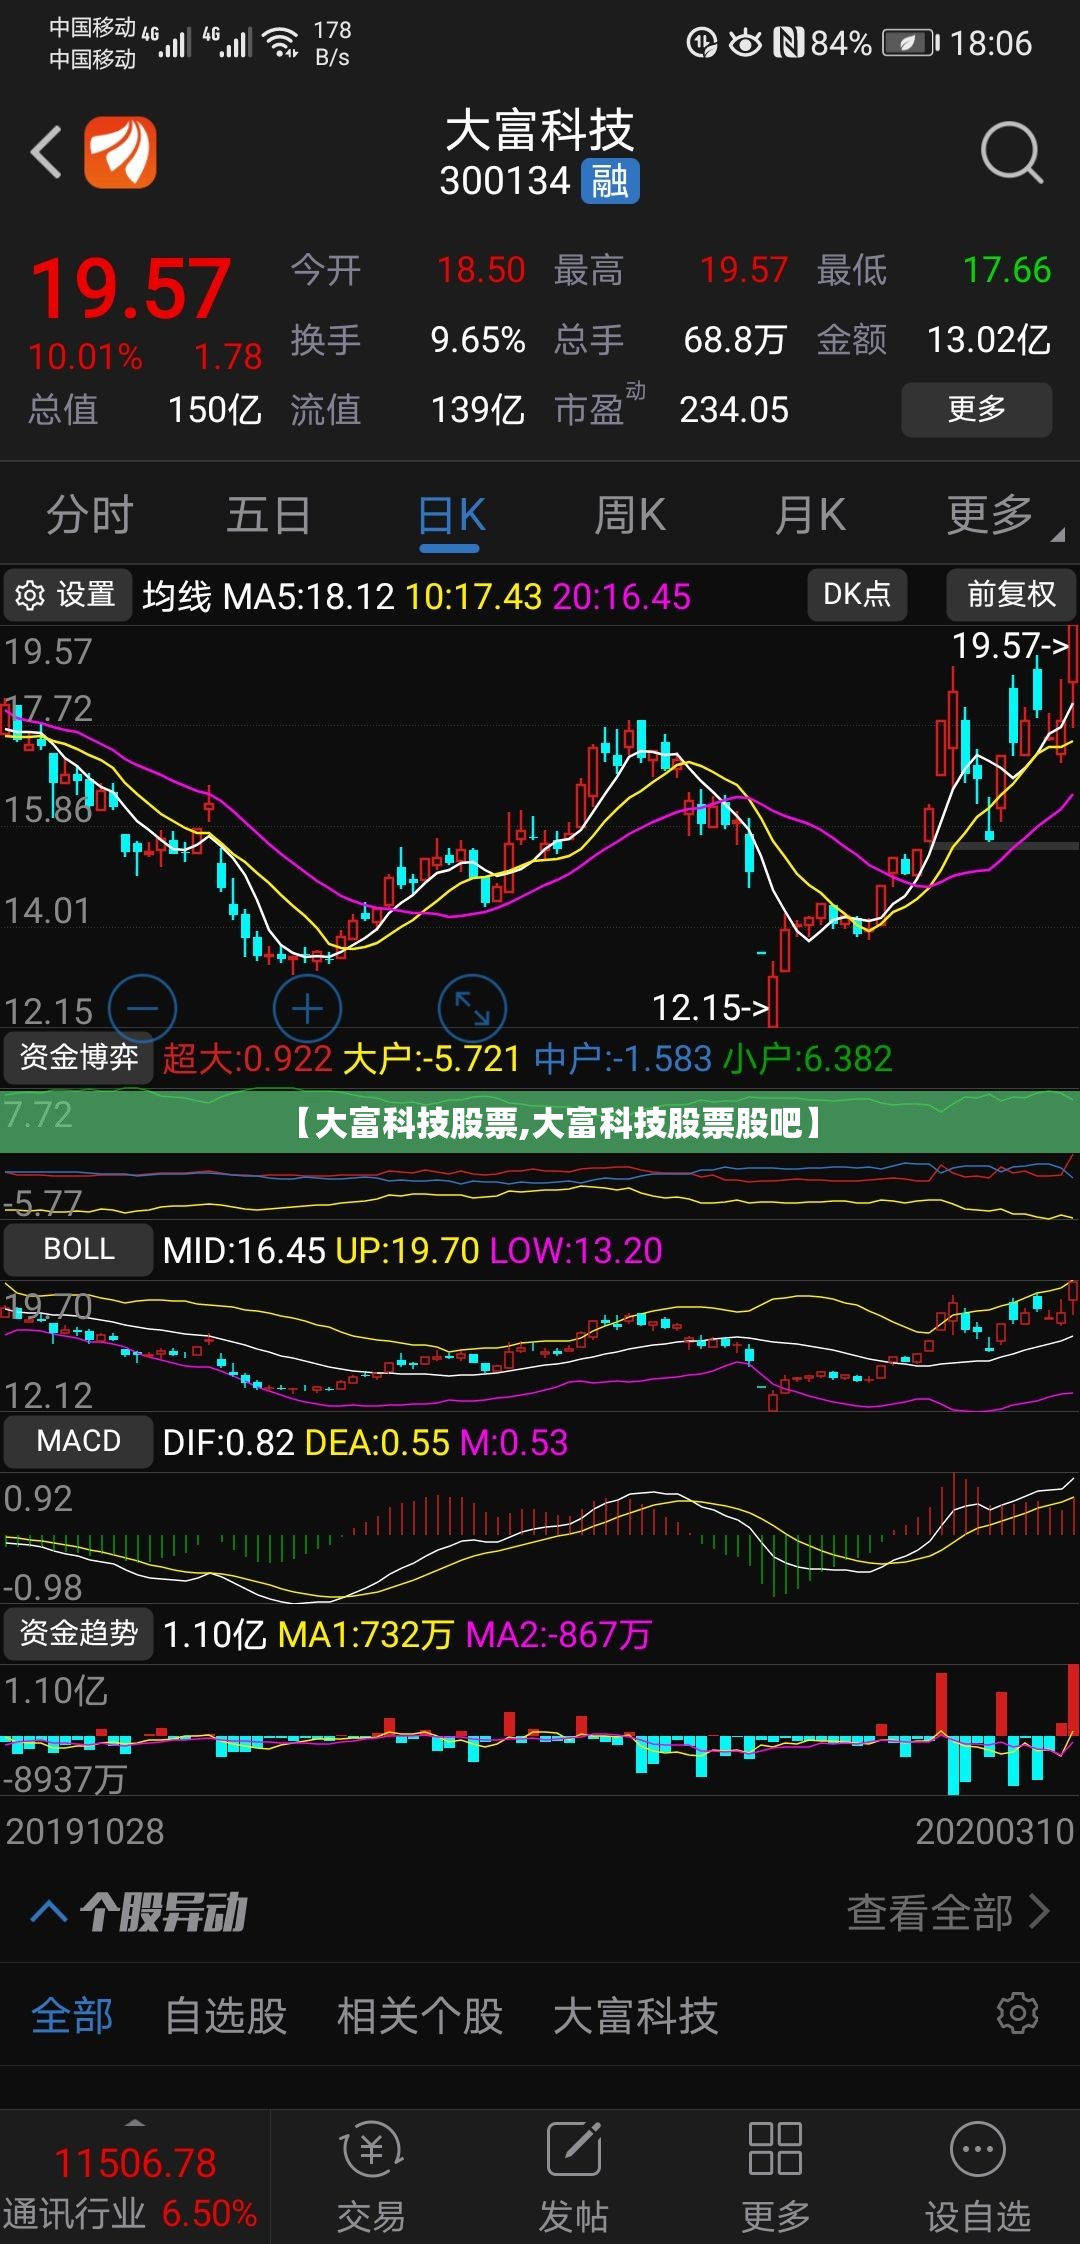The height and width of the screenshot is (2244, 1080).
Task: Collapse 个股异动 section chevron
Action: click(x=49, y=1912)
